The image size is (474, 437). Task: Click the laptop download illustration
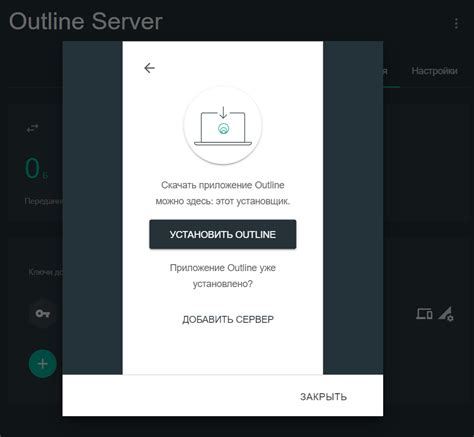pos(223,126)
